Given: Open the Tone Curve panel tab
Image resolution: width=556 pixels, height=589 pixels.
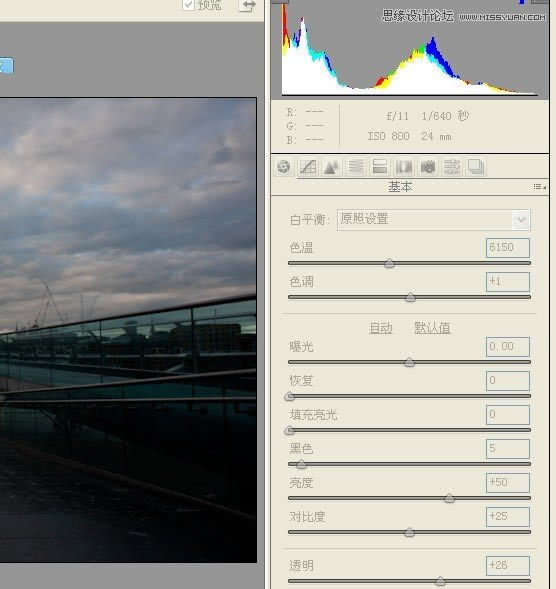Looking at the screenshot, I should (308, 167).
